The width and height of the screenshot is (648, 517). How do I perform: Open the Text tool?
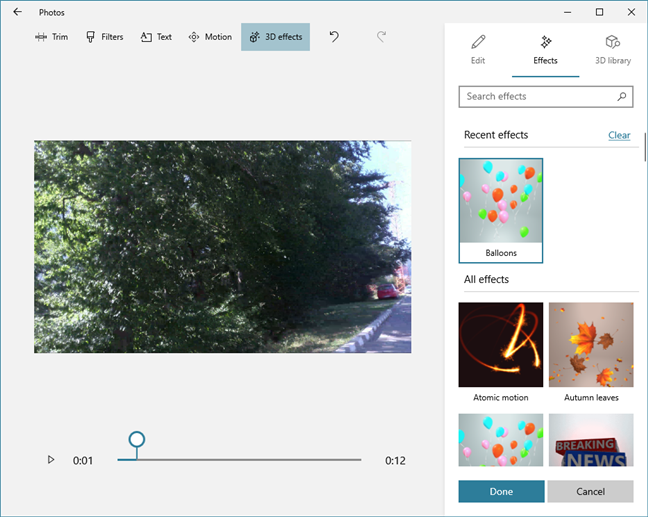[x=156, y=37]
